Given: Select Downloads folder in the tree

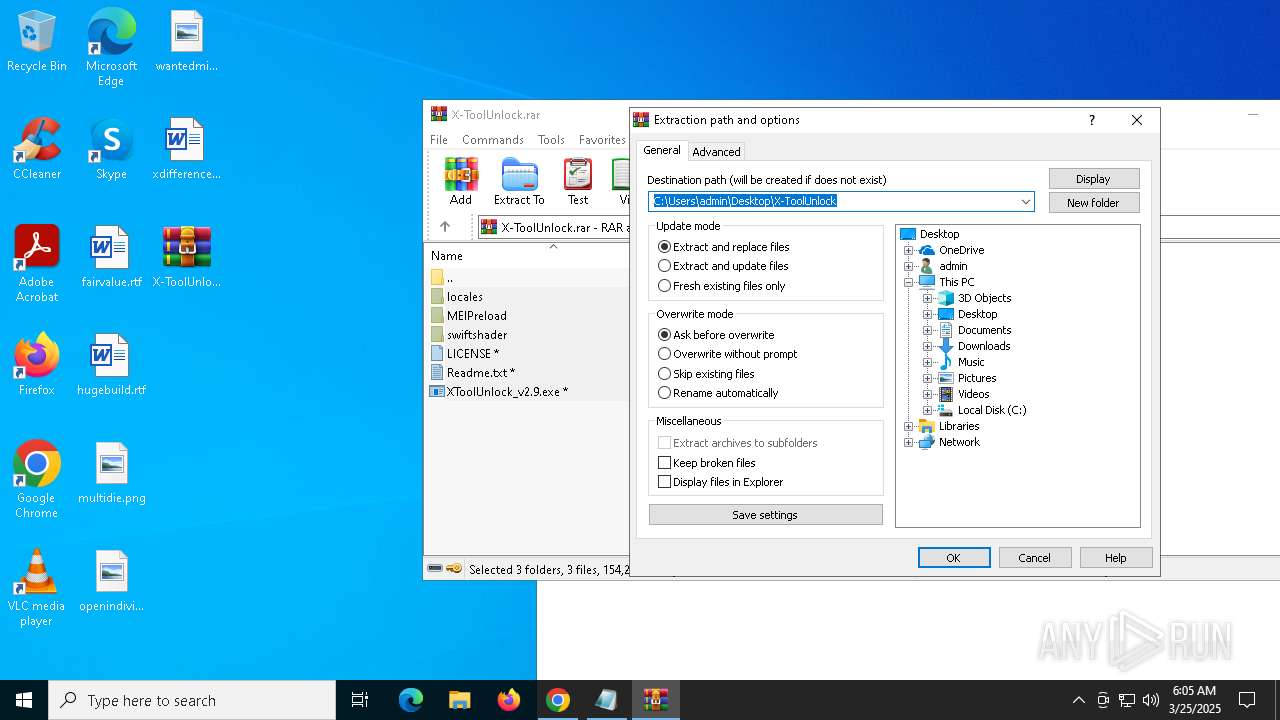Looking at the screenshot, I should click(984, 346).
